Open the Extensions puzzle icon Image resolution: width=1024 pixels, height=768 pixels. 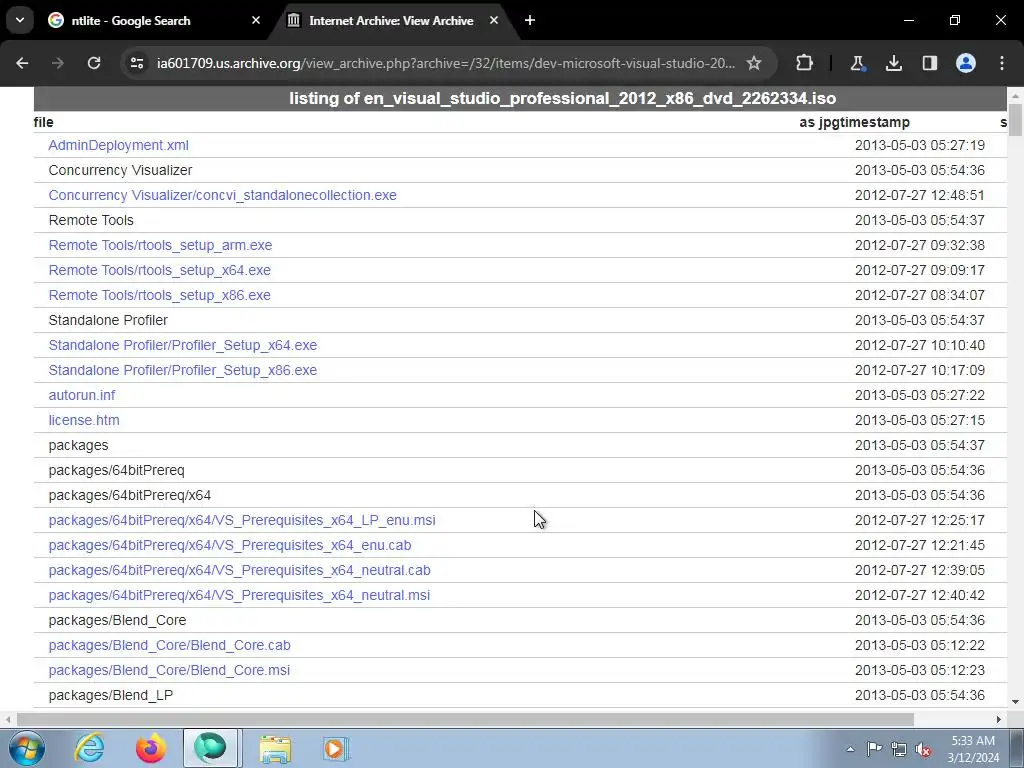(804, 63)
